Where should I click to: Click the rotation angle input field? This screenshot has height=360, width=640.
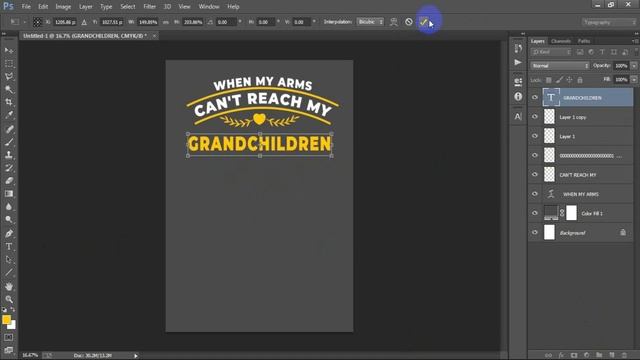227,22
